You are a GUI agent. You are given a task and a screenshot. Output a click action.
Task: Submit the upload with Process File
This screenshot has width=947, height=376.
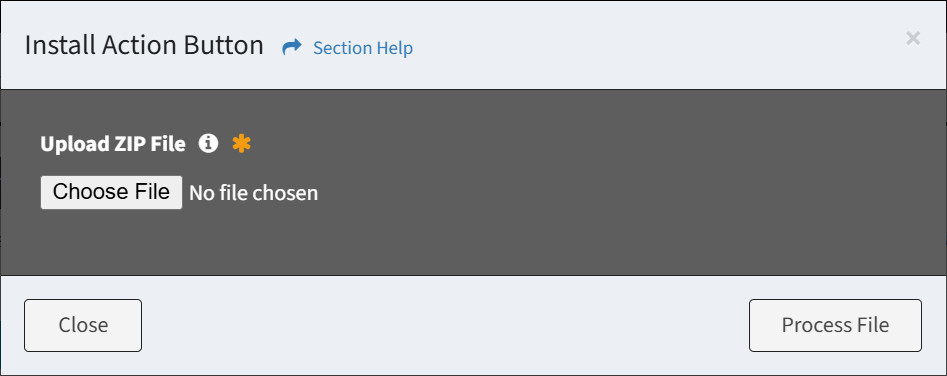(x=835, y=325)
